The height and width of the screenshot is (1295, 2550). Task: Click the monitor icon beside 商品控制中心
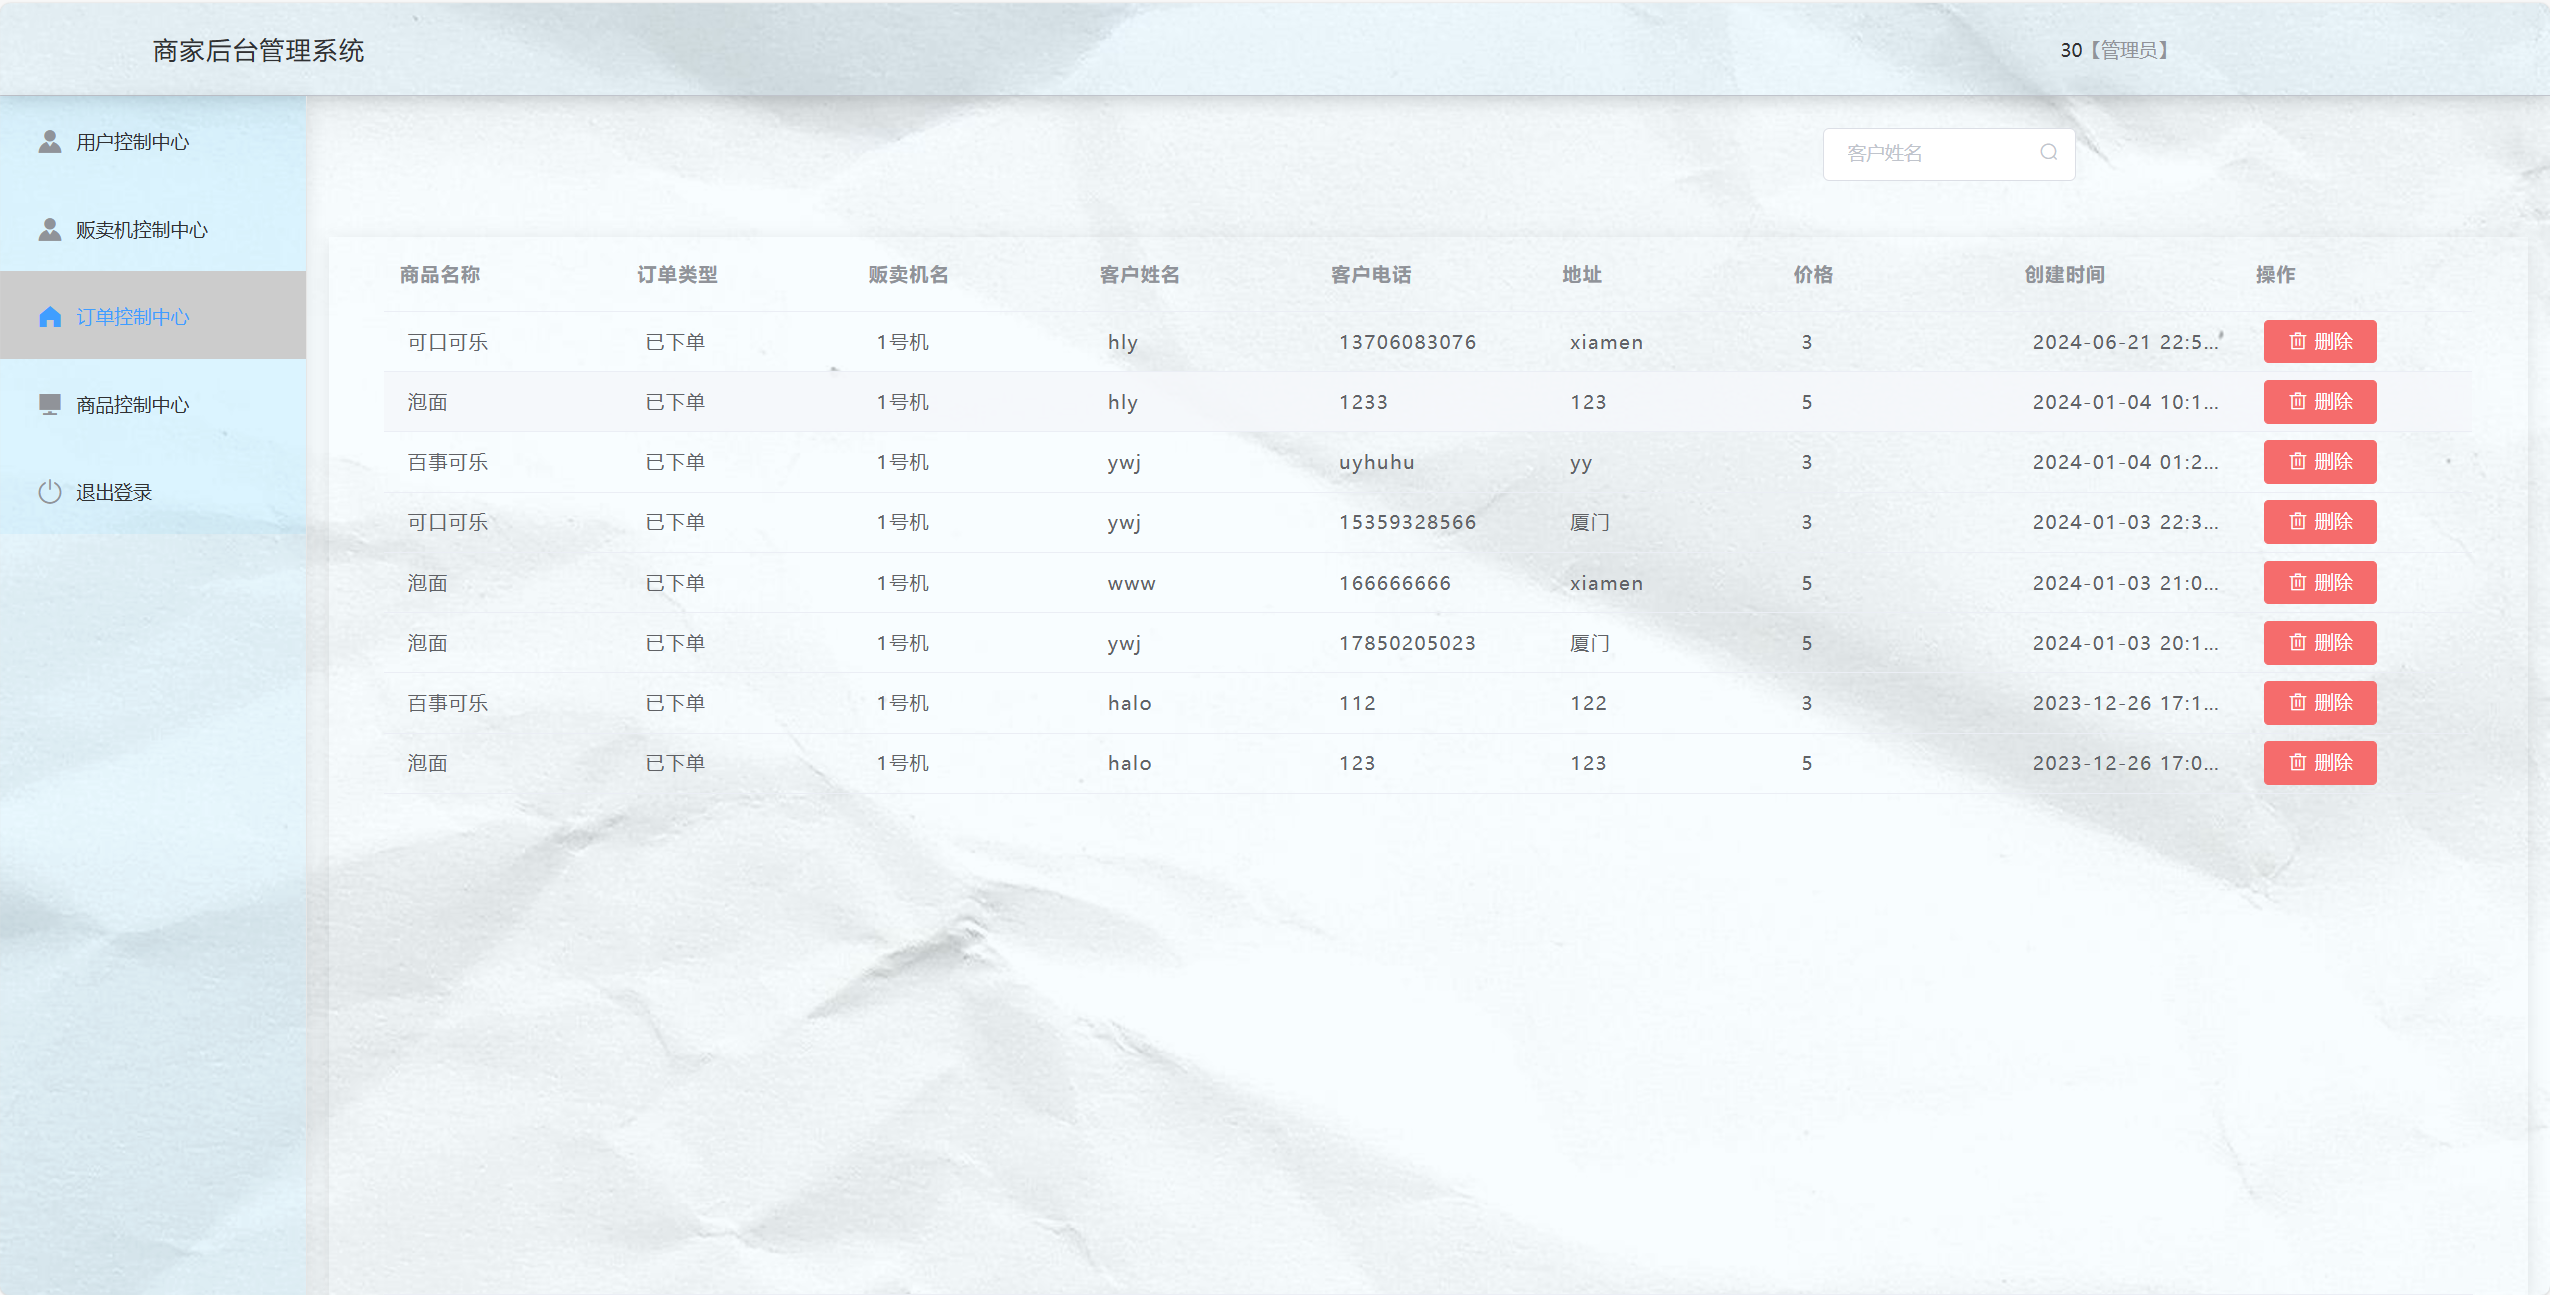pyautogui.click(x=50, y=404)
